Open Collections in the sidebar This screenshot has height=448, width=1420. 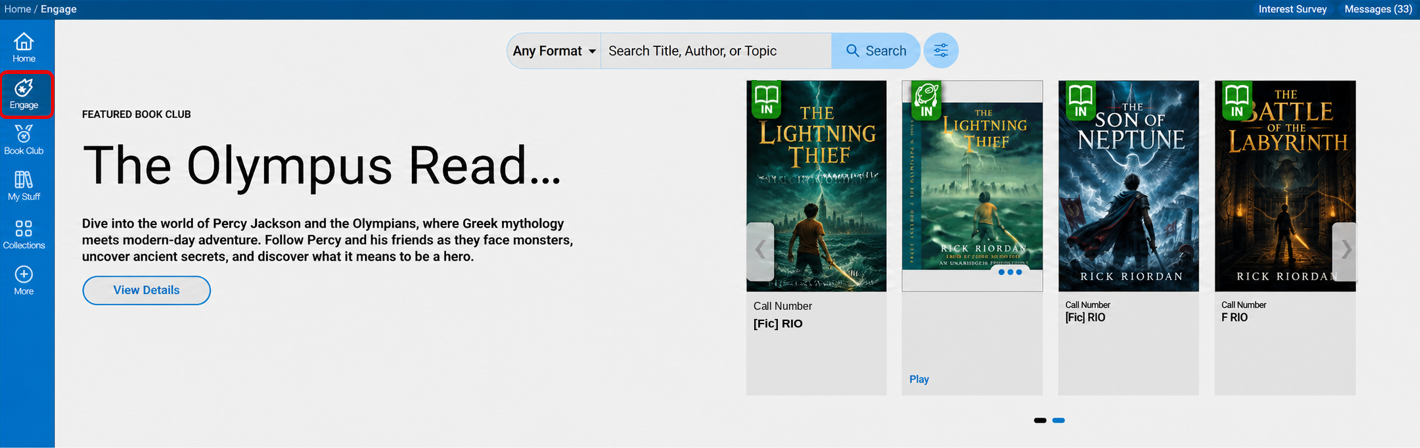click(x=24, y=234)
